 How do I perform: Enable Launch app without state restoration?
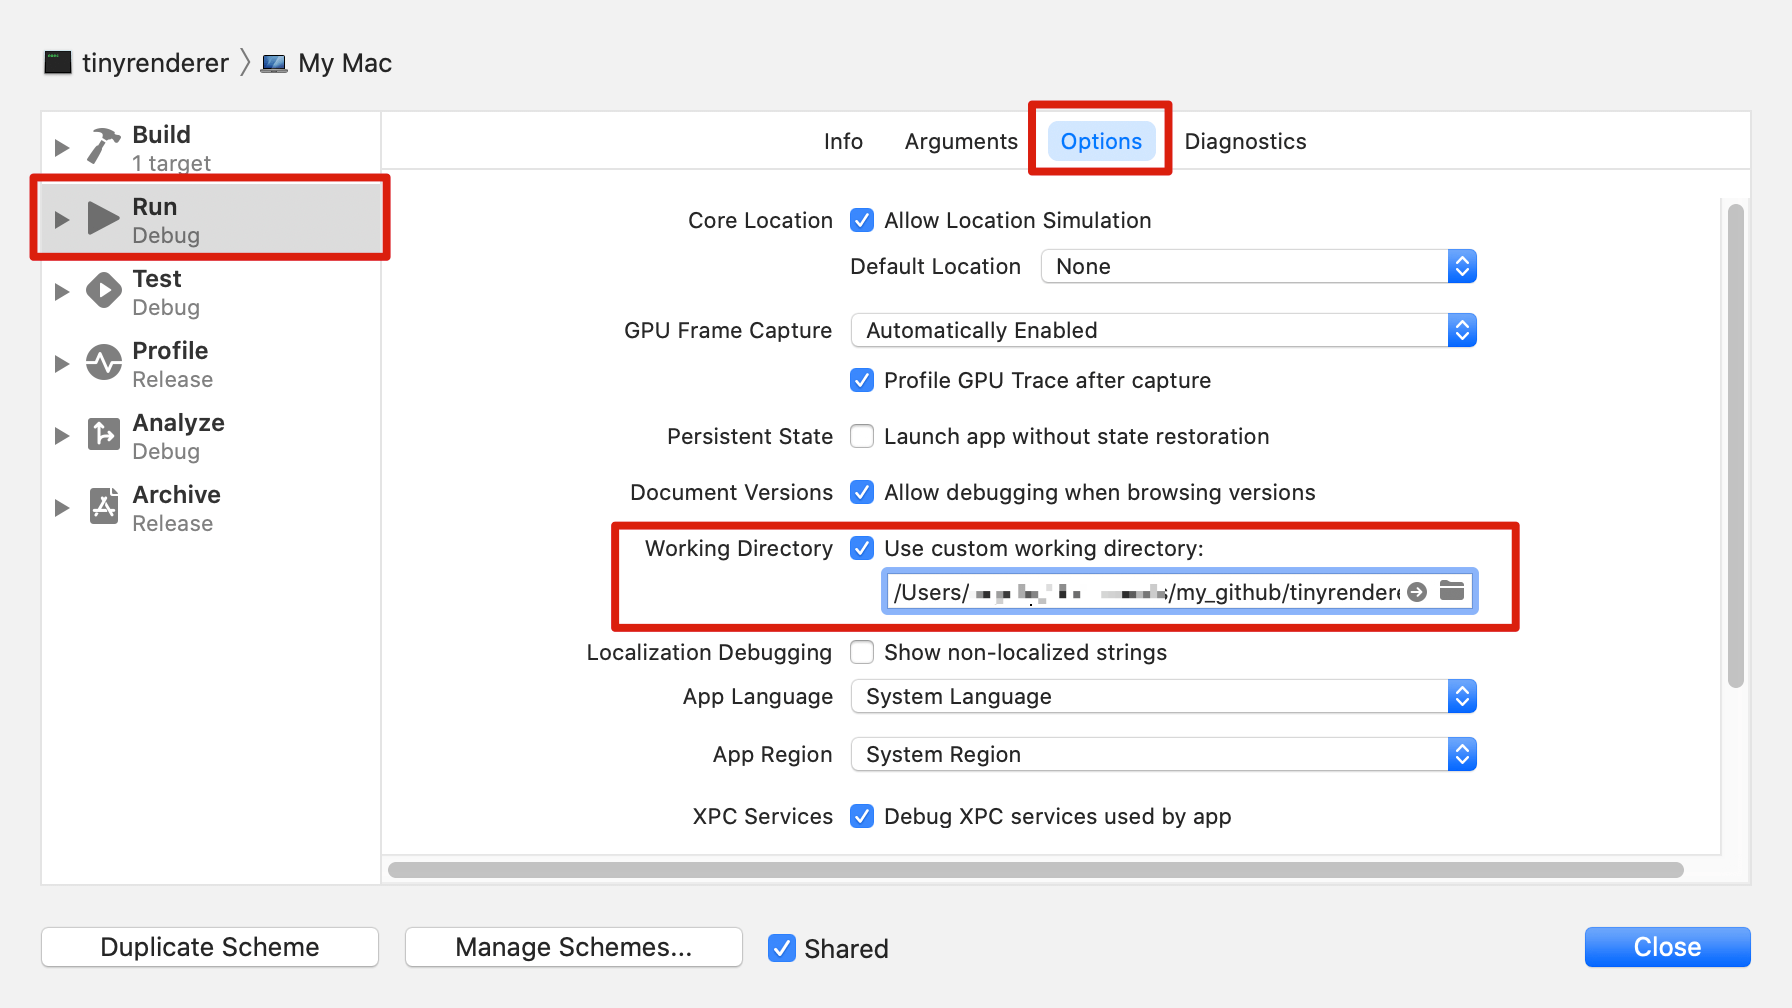pyautogui.click(x=862, y=436)
